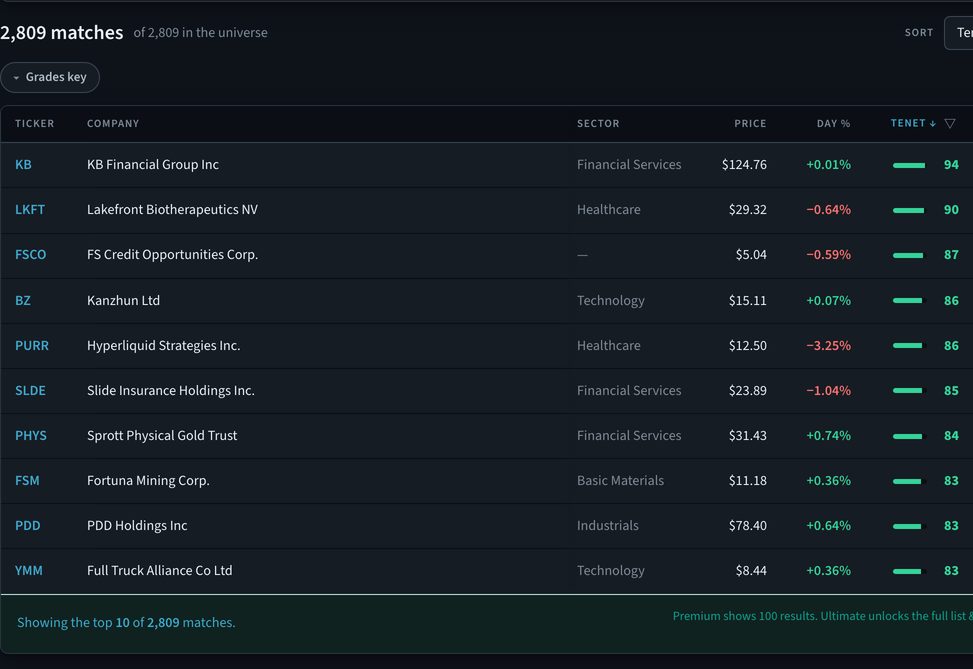The image size is (973, 669).
Task: Click Showing the top 10 footer text
Action: point(126,622)
